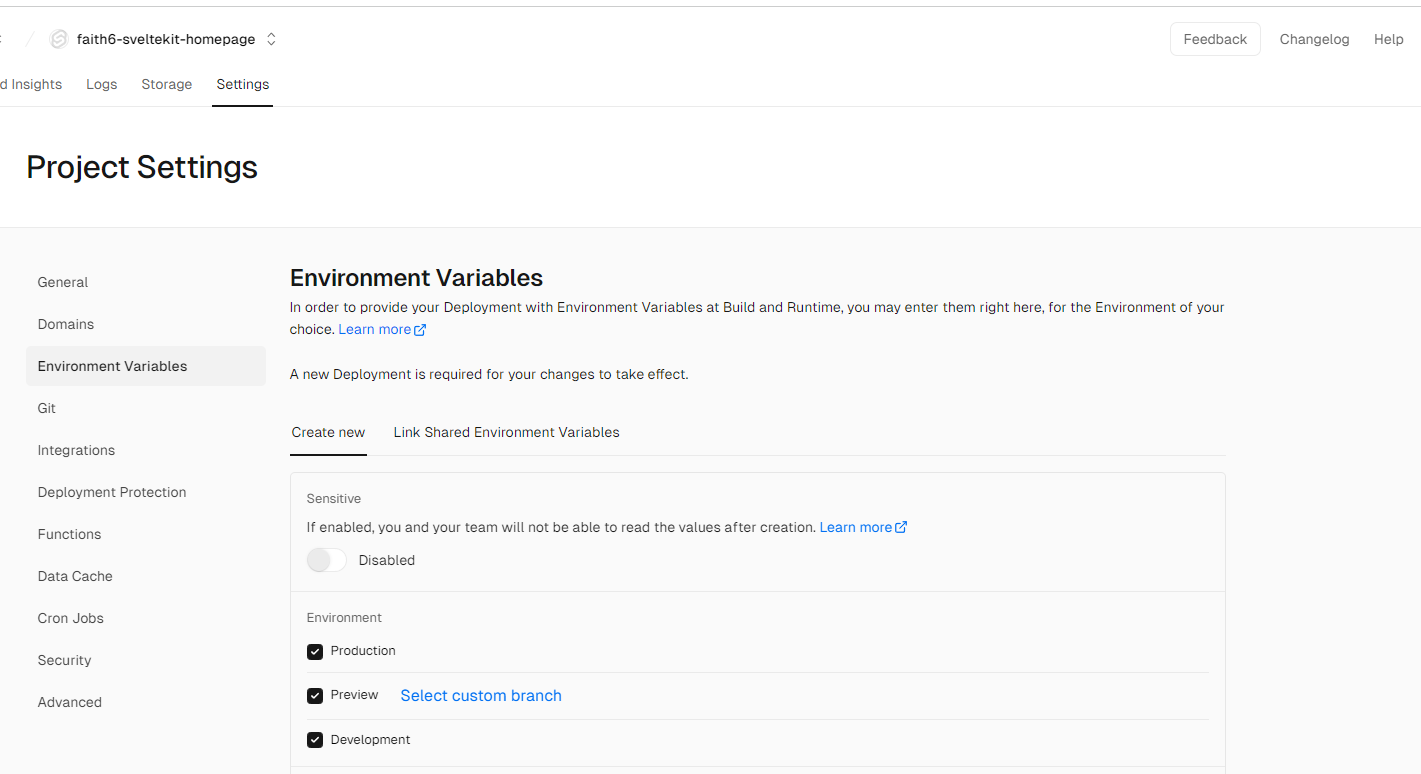Open the Changelog link
This screenshot has height=774, width=1421.
tap(1314, 39)
